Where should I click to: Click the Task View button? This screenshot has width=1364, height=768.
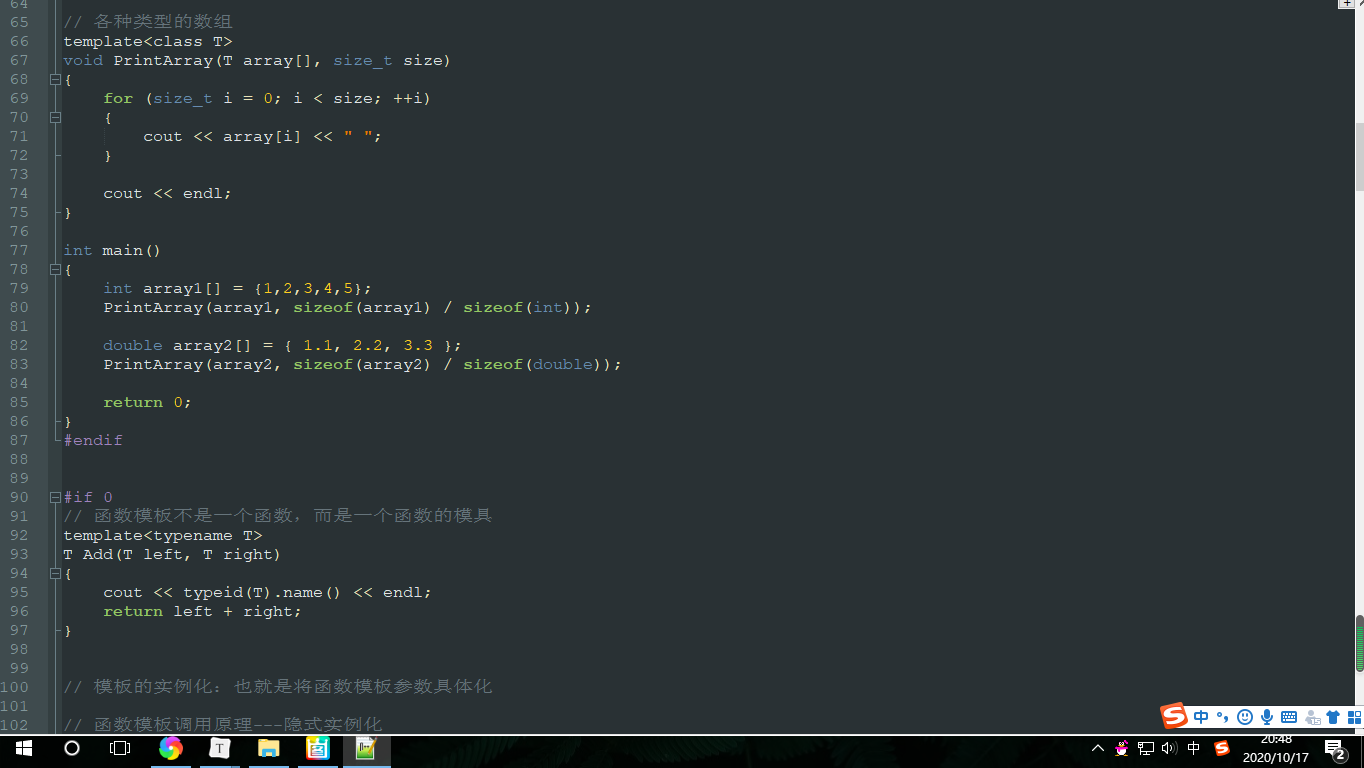[119, 748]
